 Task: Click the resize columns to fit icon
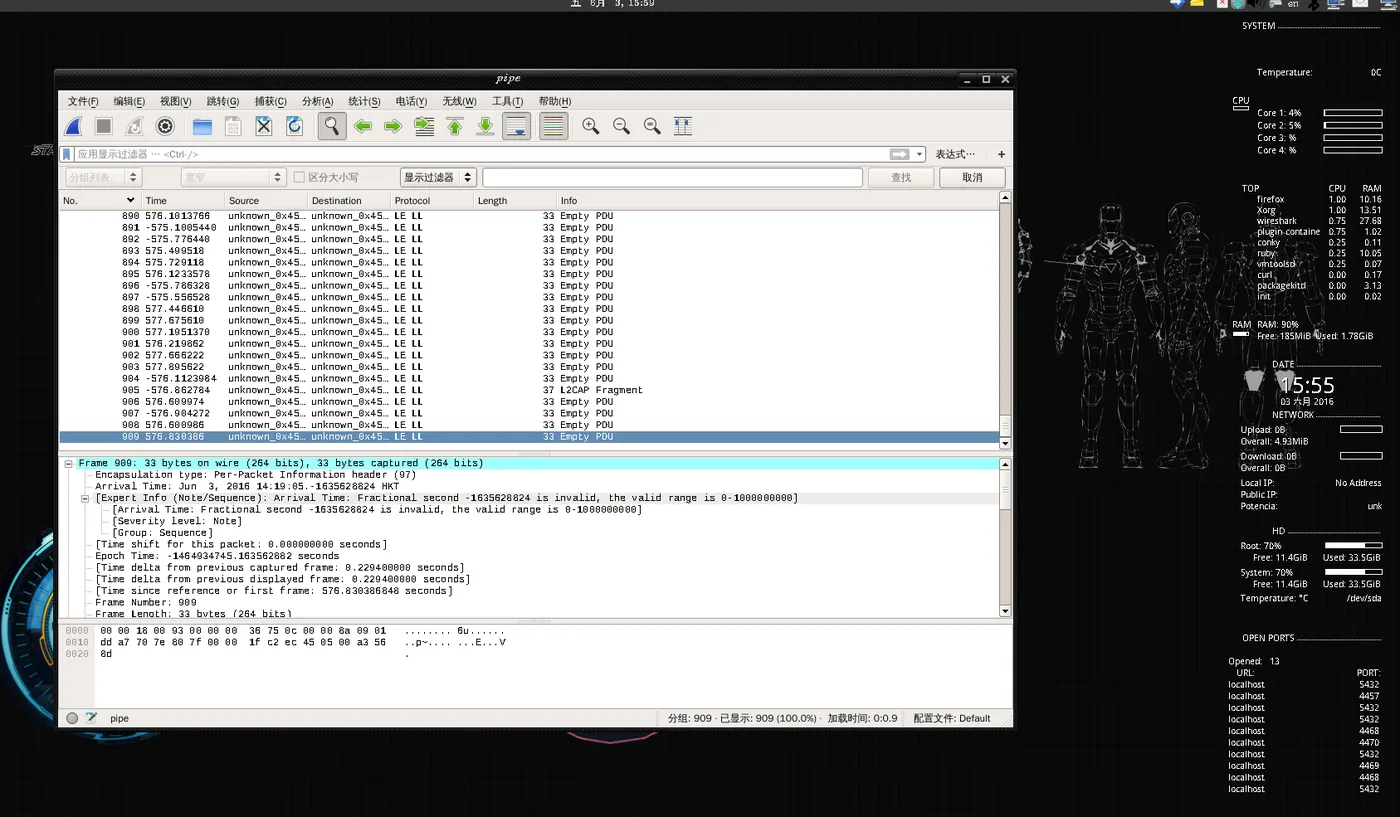(x=683, y=127)
